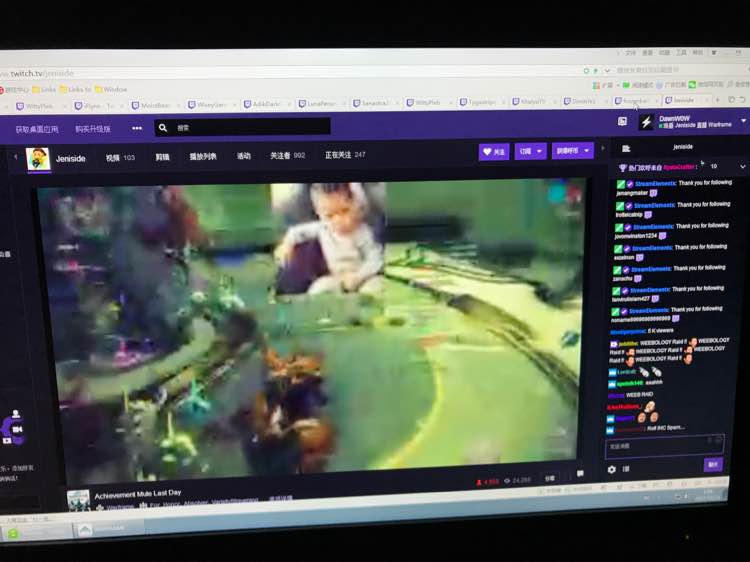Open the Links bookmark folder
Viewport: 750px width, 562px height.
click(x=44, y=89)
